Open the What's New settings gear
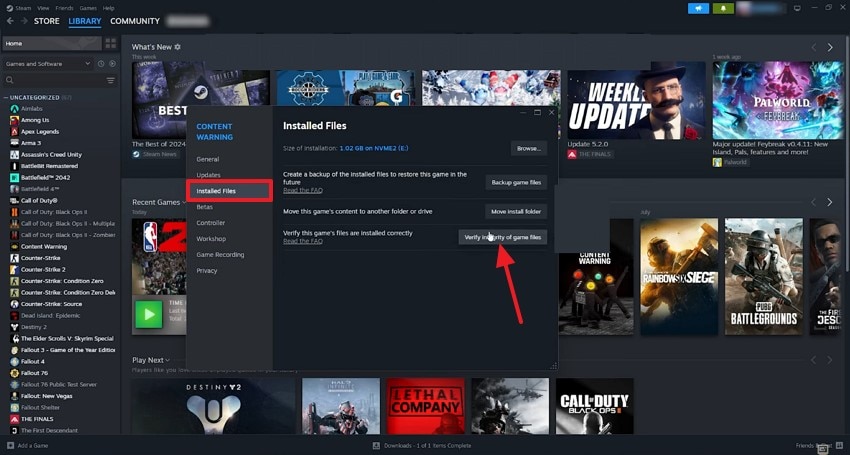The width and height of the screenshot is (850, 455). click(x=177, y=47)
